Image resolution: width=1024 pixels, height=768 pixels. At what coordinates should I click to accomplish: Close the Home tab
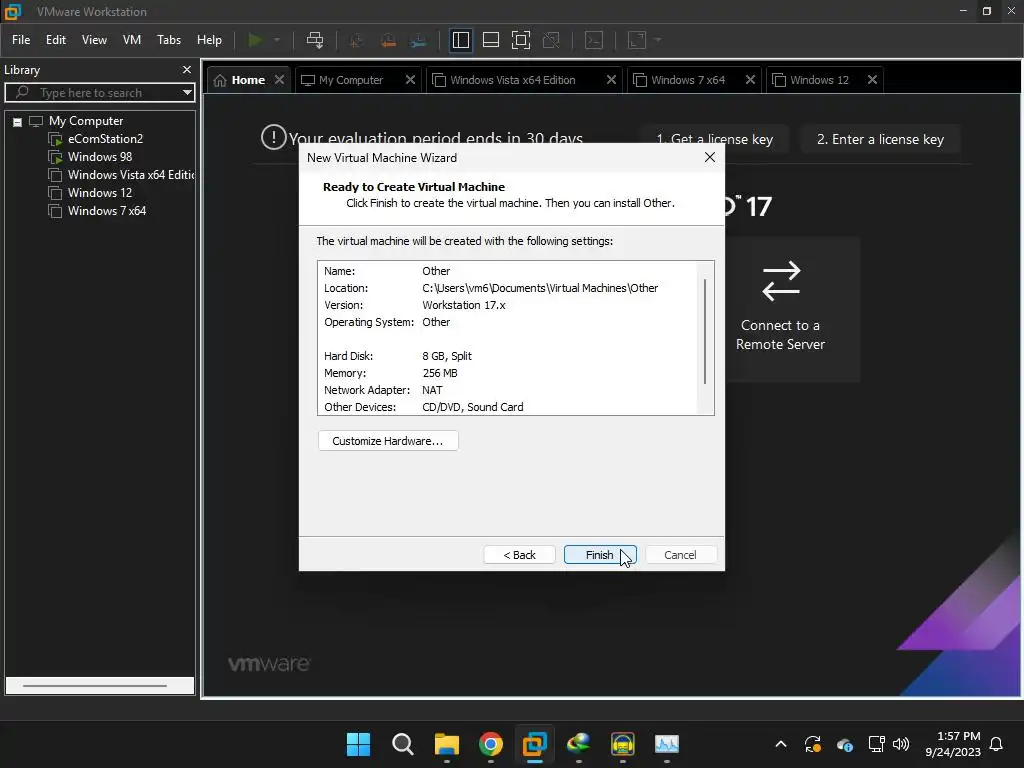(x=280, y=80)
